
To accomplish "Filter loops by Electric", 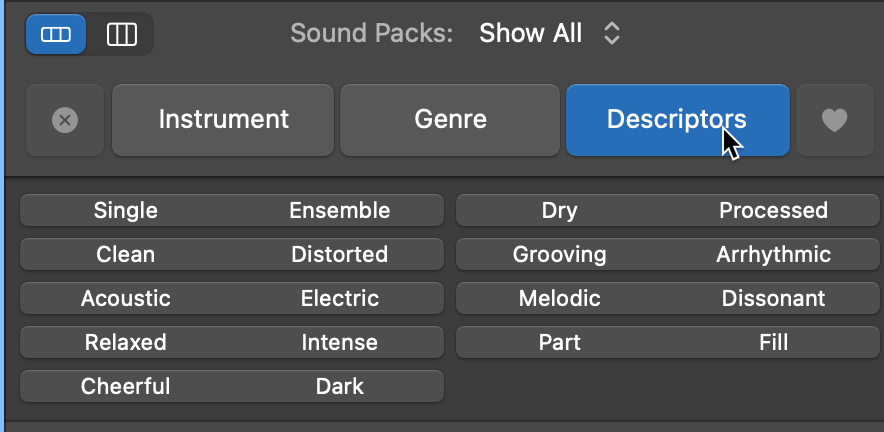I will click(339, 298).
